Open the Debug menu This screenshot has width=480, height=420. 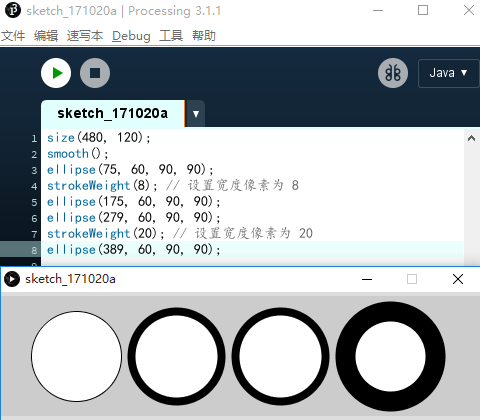131,36
